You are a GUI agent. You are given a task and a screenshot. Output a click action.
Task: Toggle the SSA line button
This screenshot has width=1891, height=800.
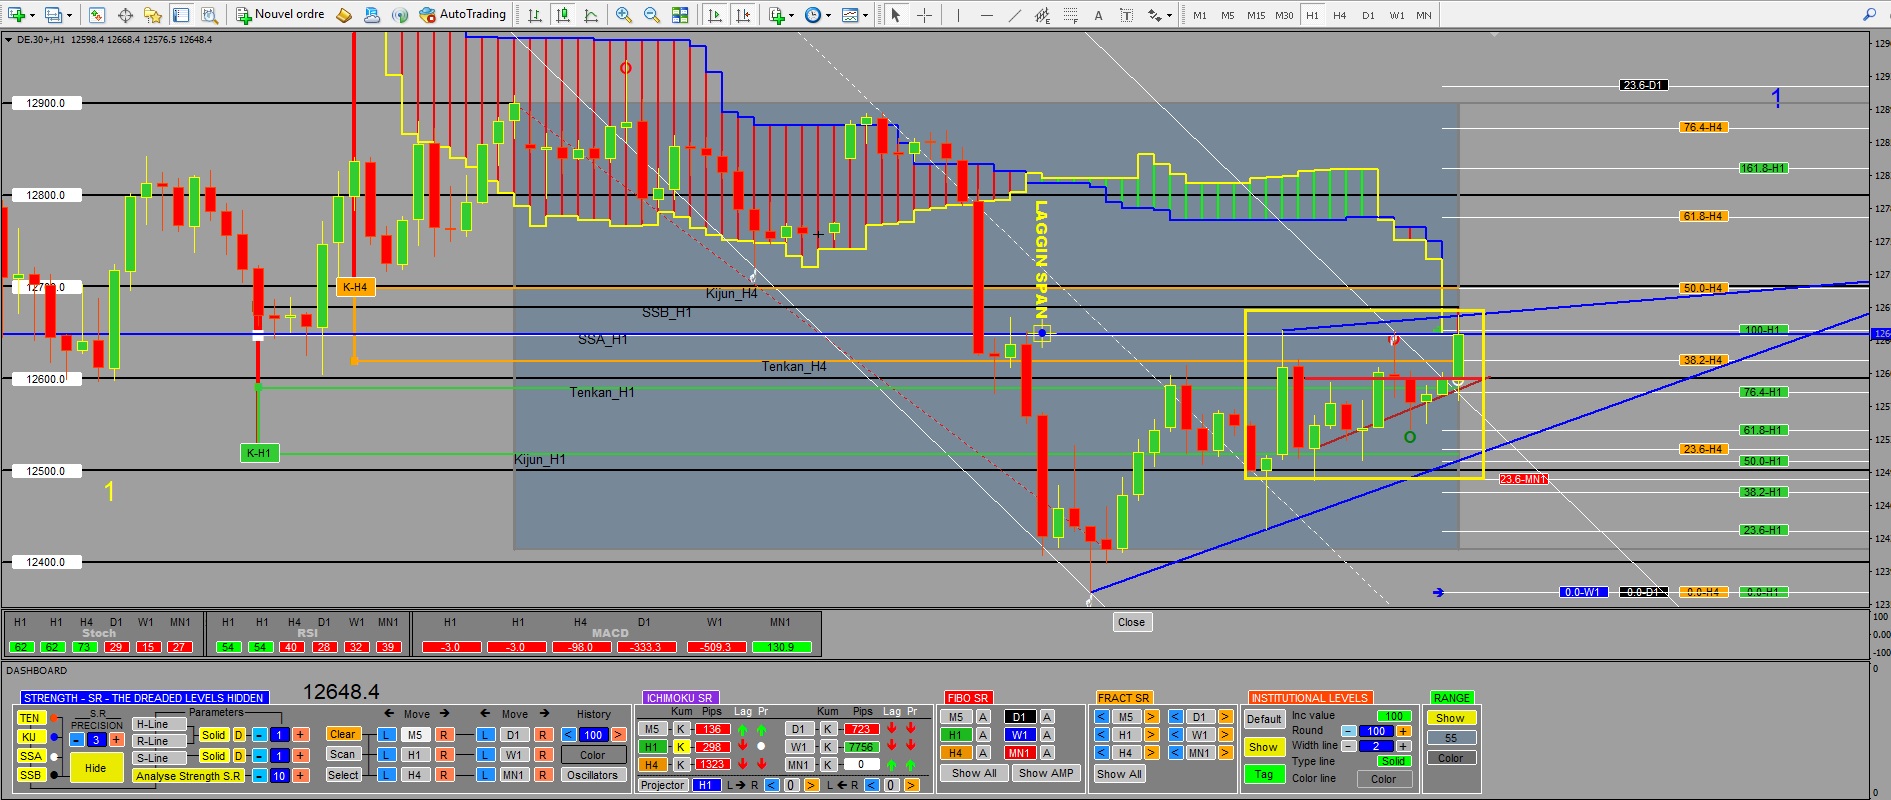click(x=31, y=756)
